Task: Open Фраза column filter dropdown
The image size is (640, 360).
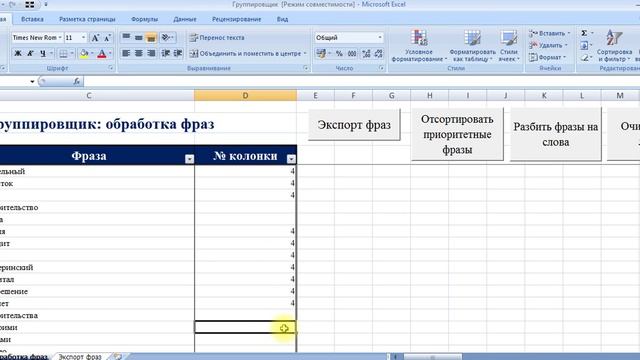Action: (189, 159)
